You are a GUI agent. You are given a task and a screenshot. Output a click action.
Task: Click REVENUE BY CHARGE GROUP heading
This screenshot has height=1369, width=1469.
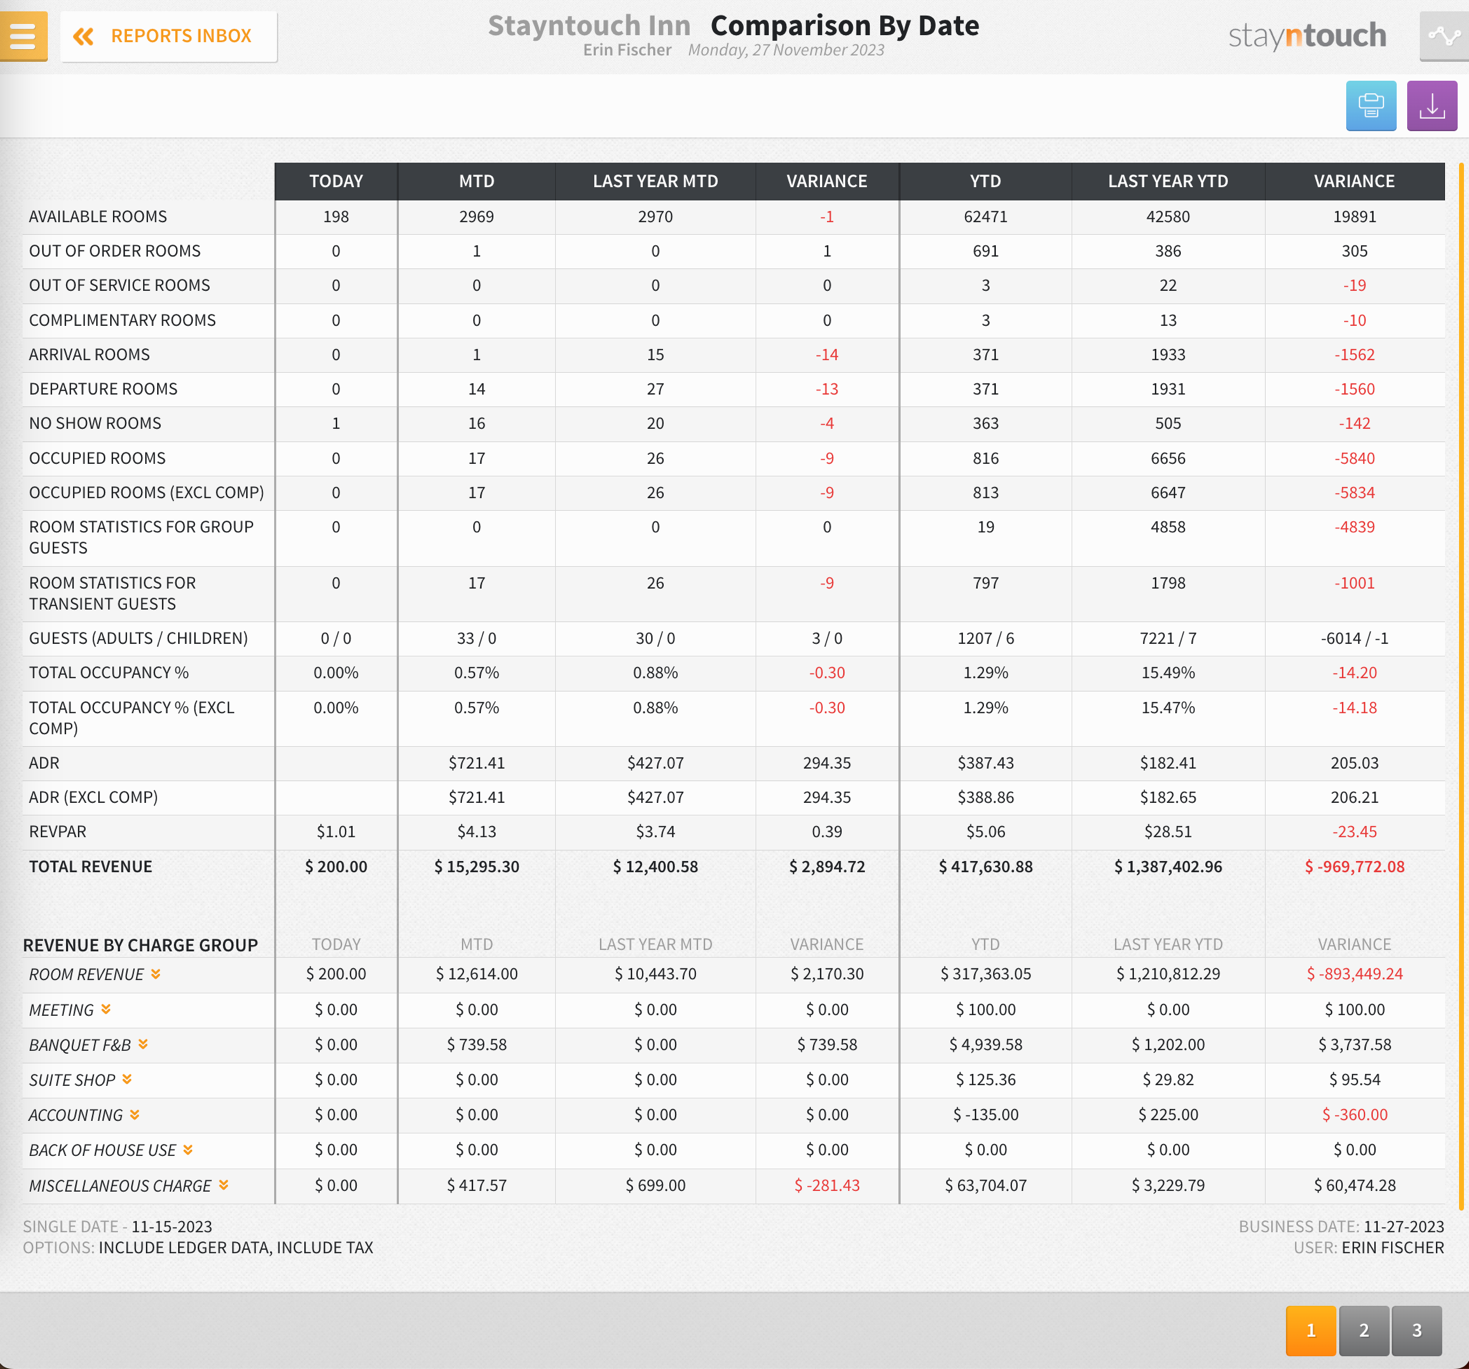click(x=140, y=945)
